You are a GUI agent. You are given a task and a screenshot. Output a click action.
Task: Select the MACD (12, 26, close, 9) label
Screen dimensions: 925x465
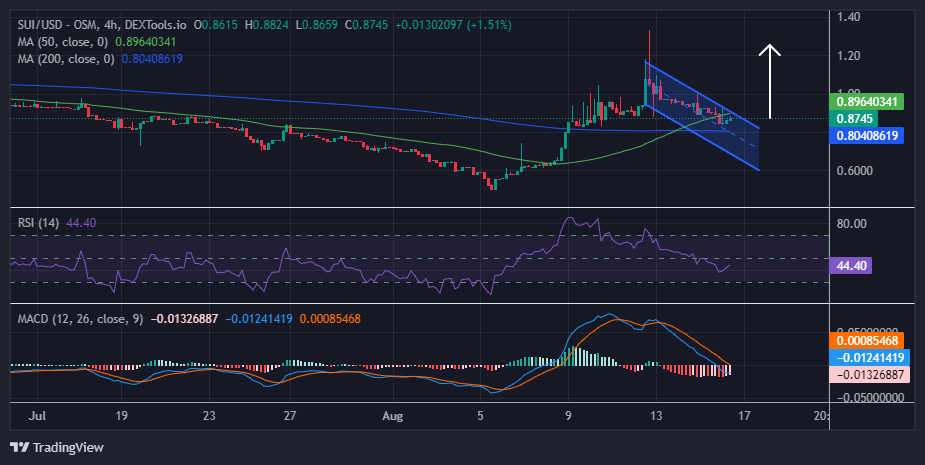80,319
